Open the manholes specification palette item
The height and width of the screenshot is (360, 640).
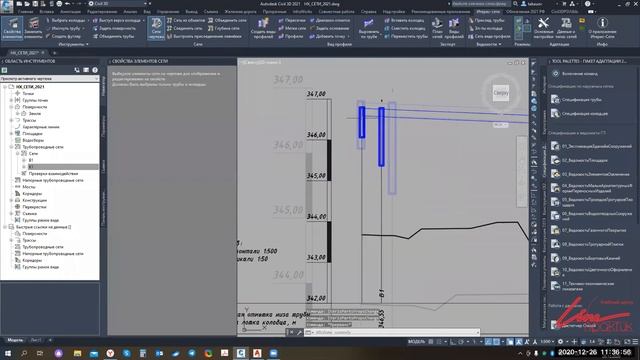[579, 113]
